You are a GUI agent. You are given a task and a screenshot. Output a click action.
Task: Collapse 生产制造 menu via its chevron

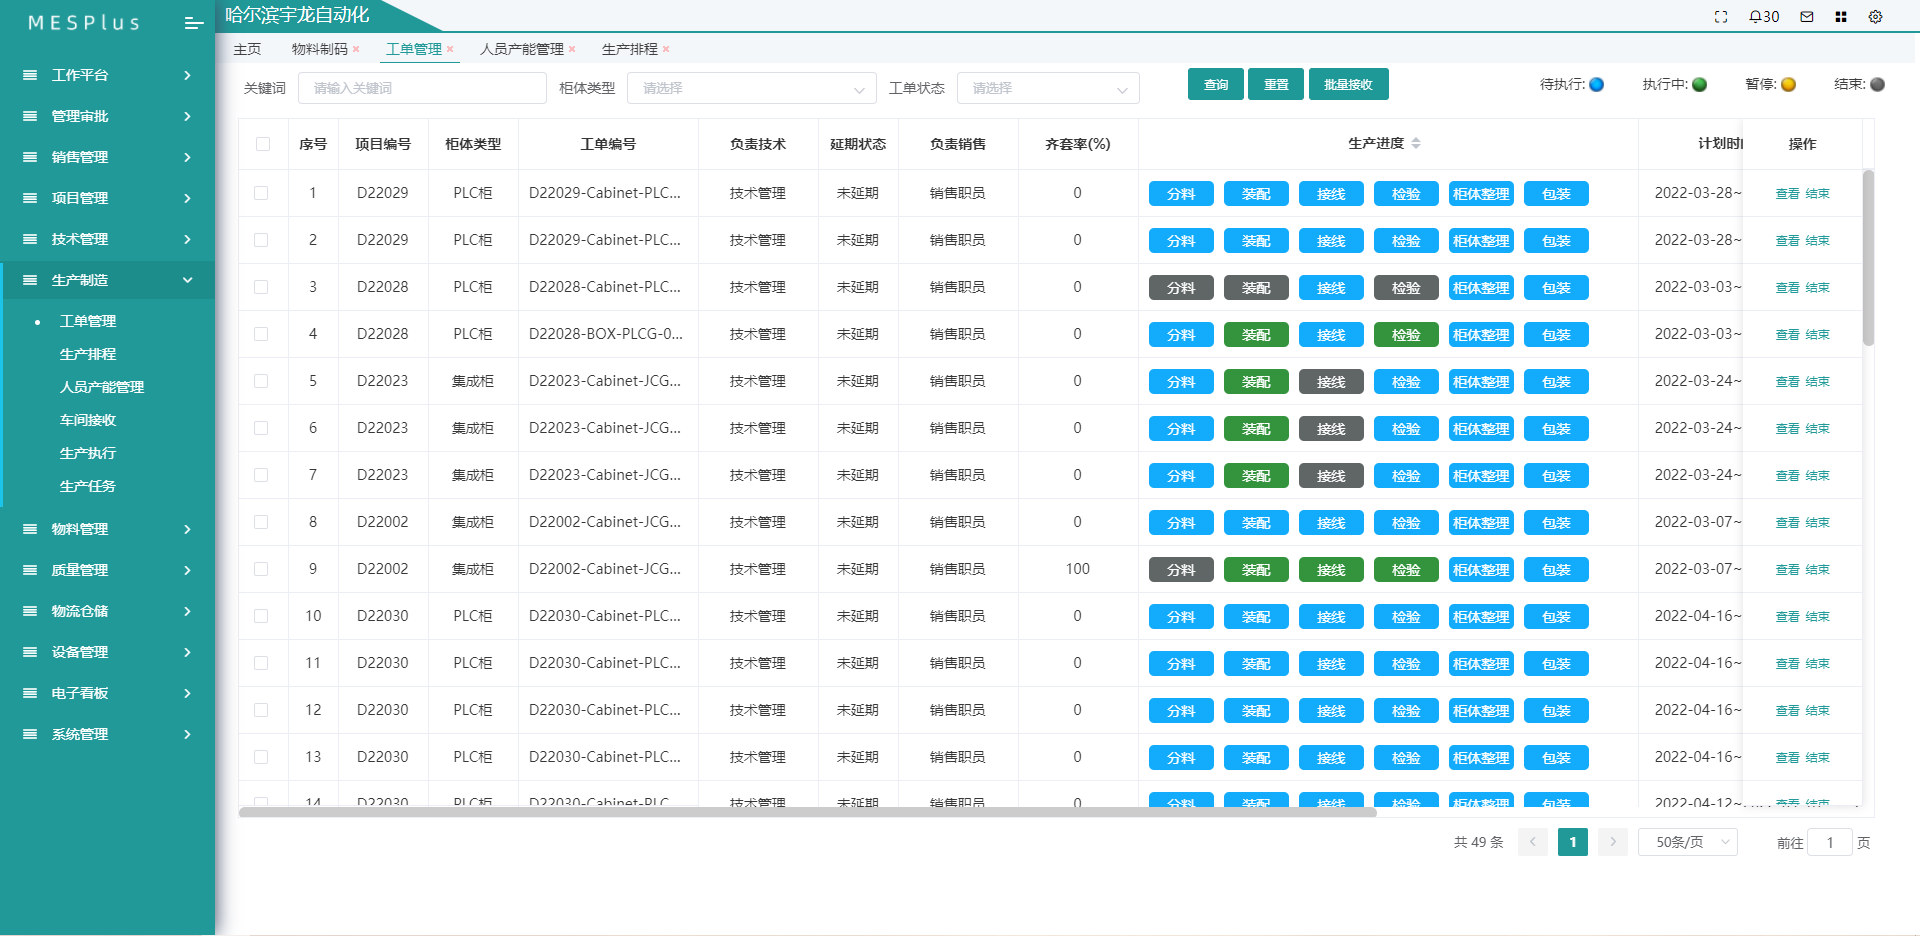tap(187, 280)
